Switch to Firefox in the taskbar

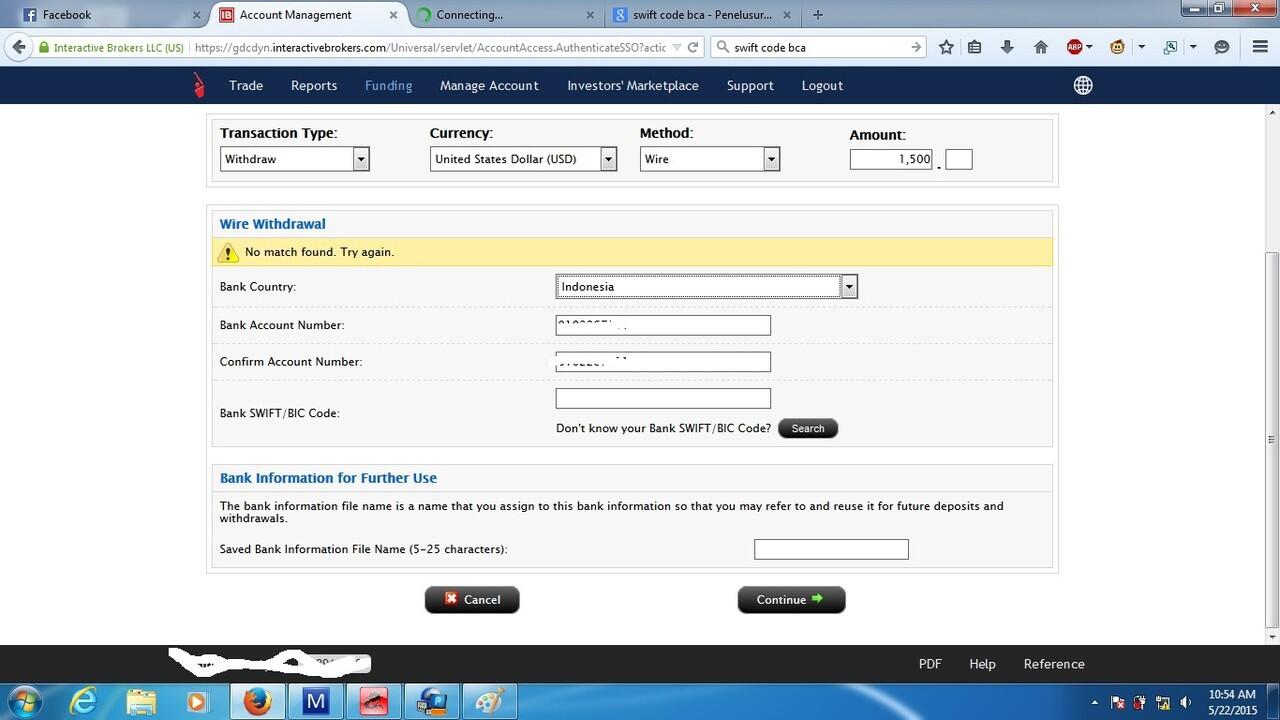[x=257, y=702]
